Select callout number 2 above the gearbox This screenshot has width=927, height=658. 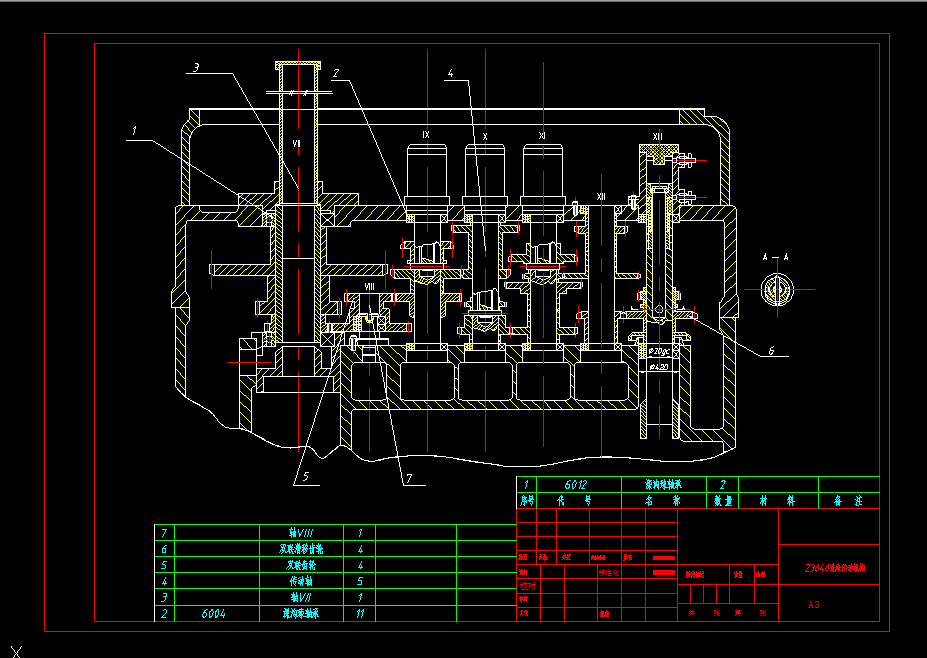[x=336, y=73]
